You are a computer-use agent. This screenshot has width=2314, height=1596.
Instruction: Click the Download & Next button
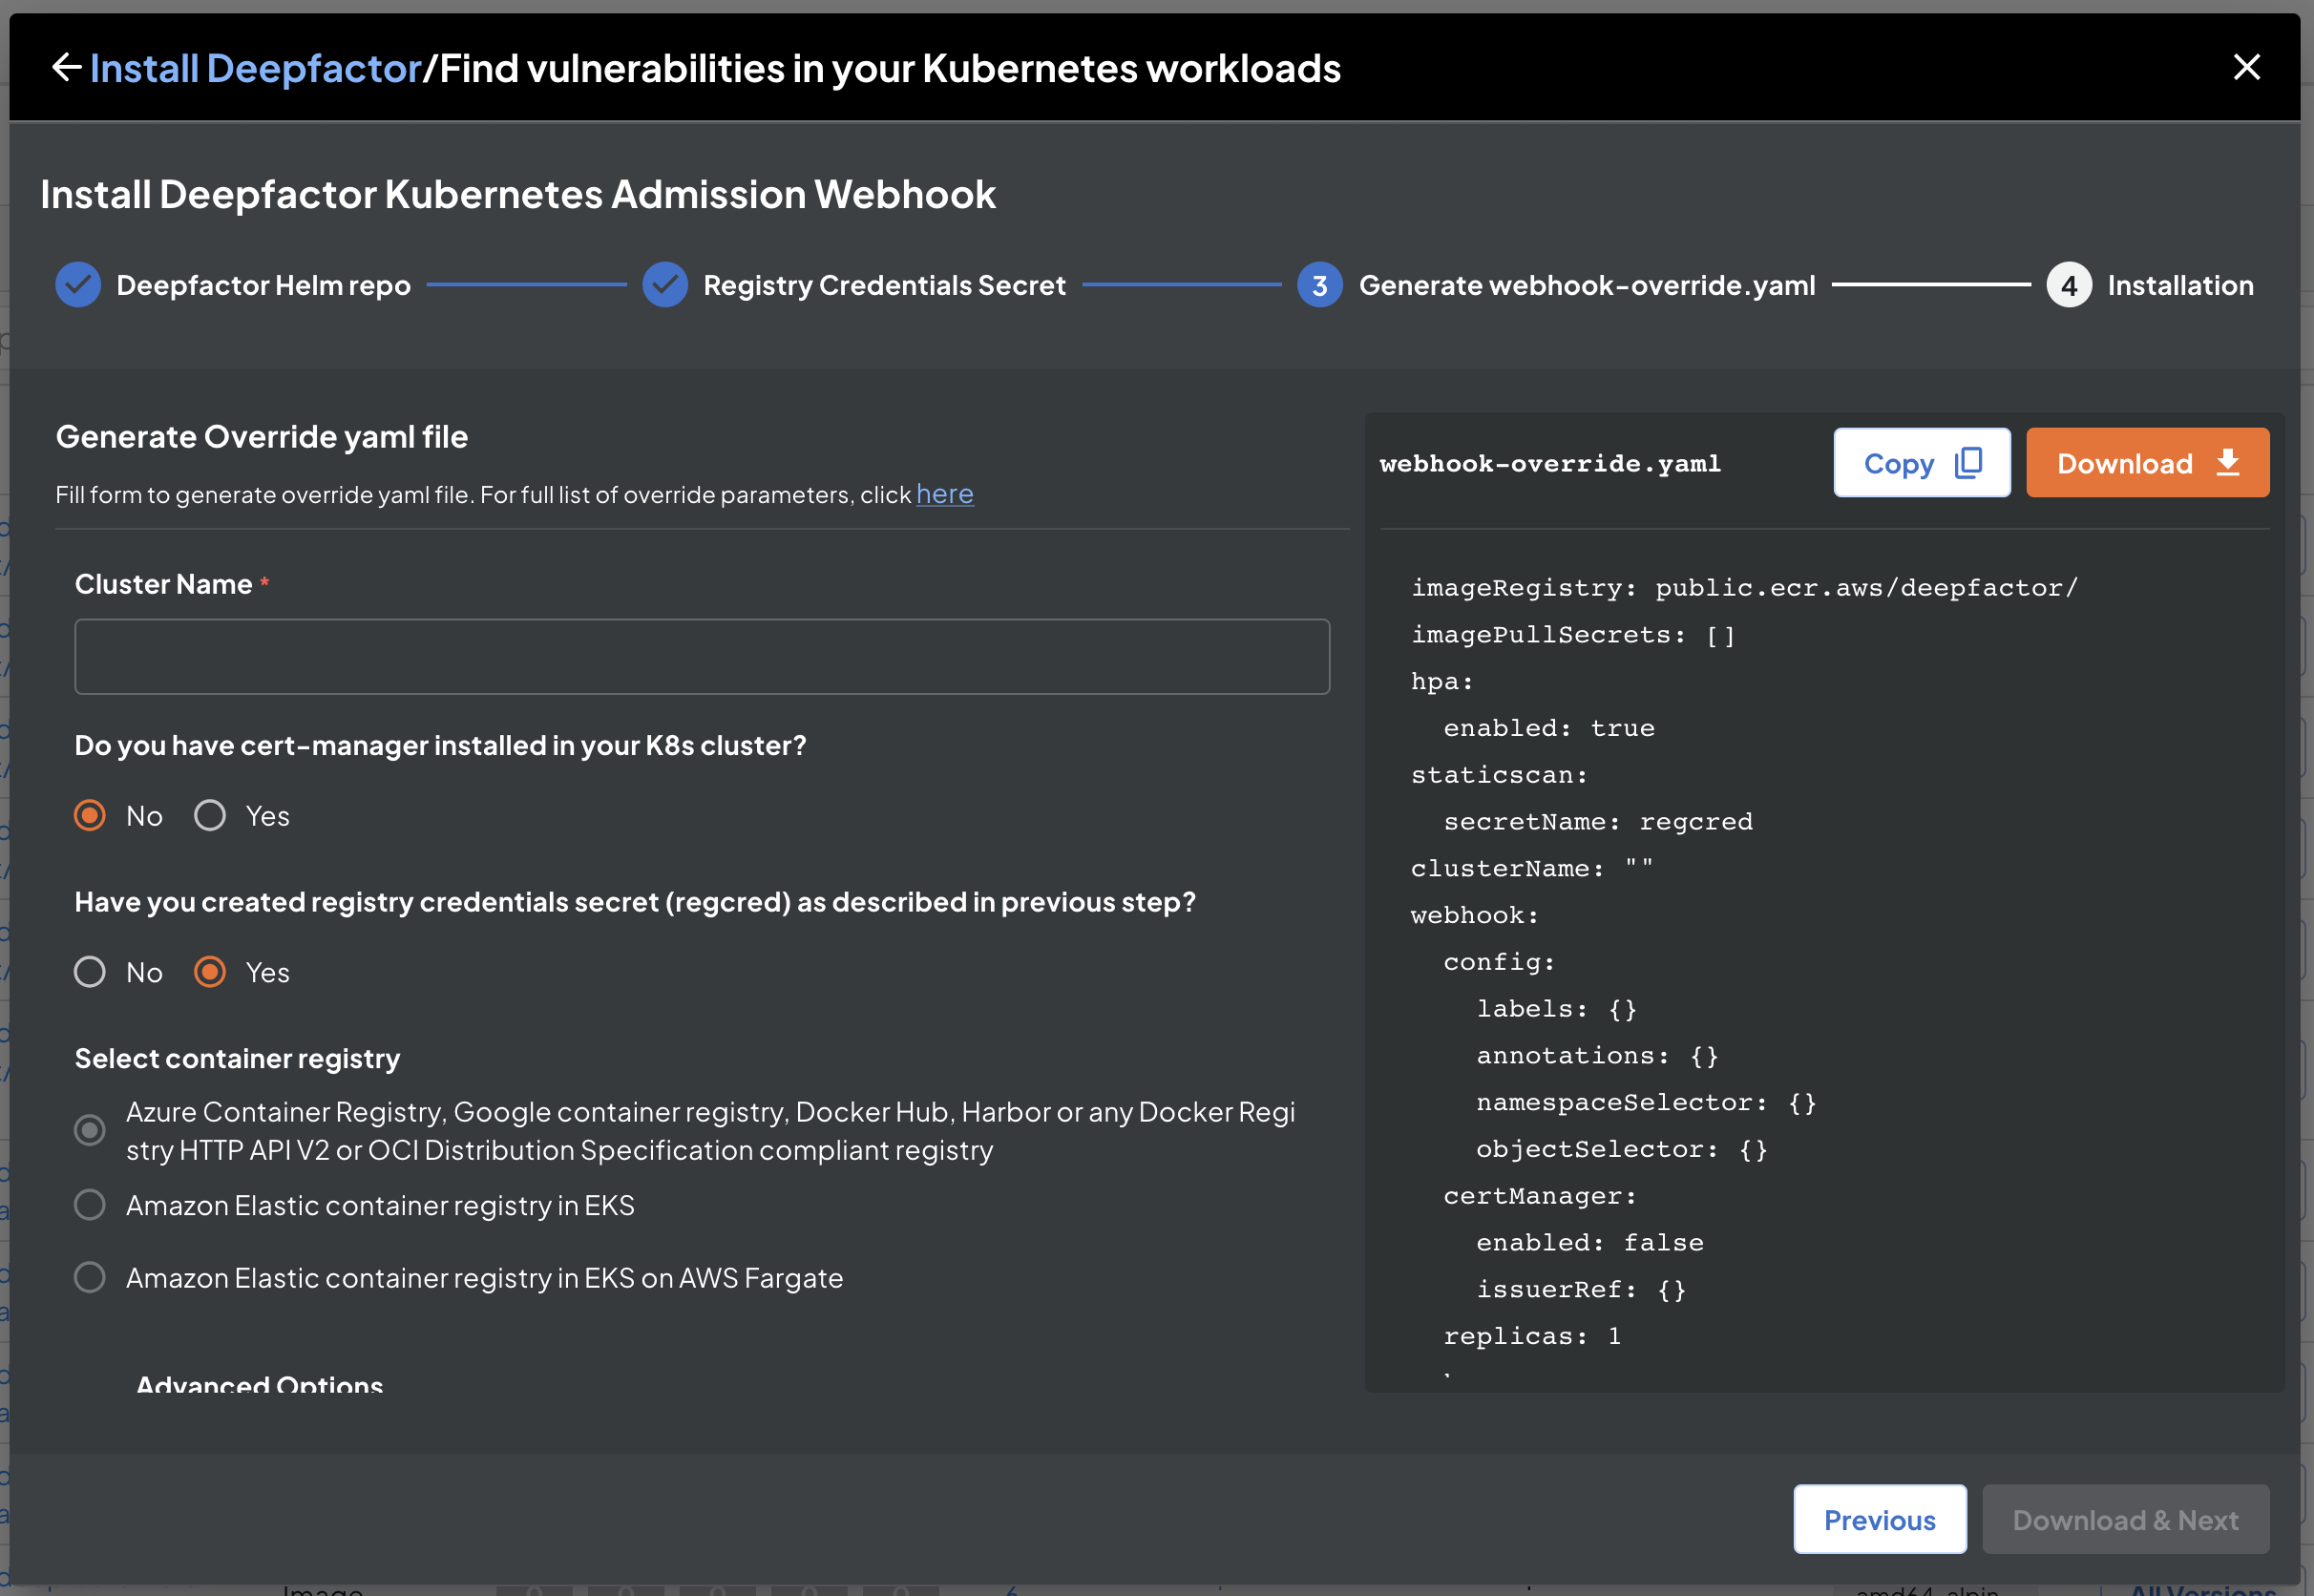(2125, 1519)
